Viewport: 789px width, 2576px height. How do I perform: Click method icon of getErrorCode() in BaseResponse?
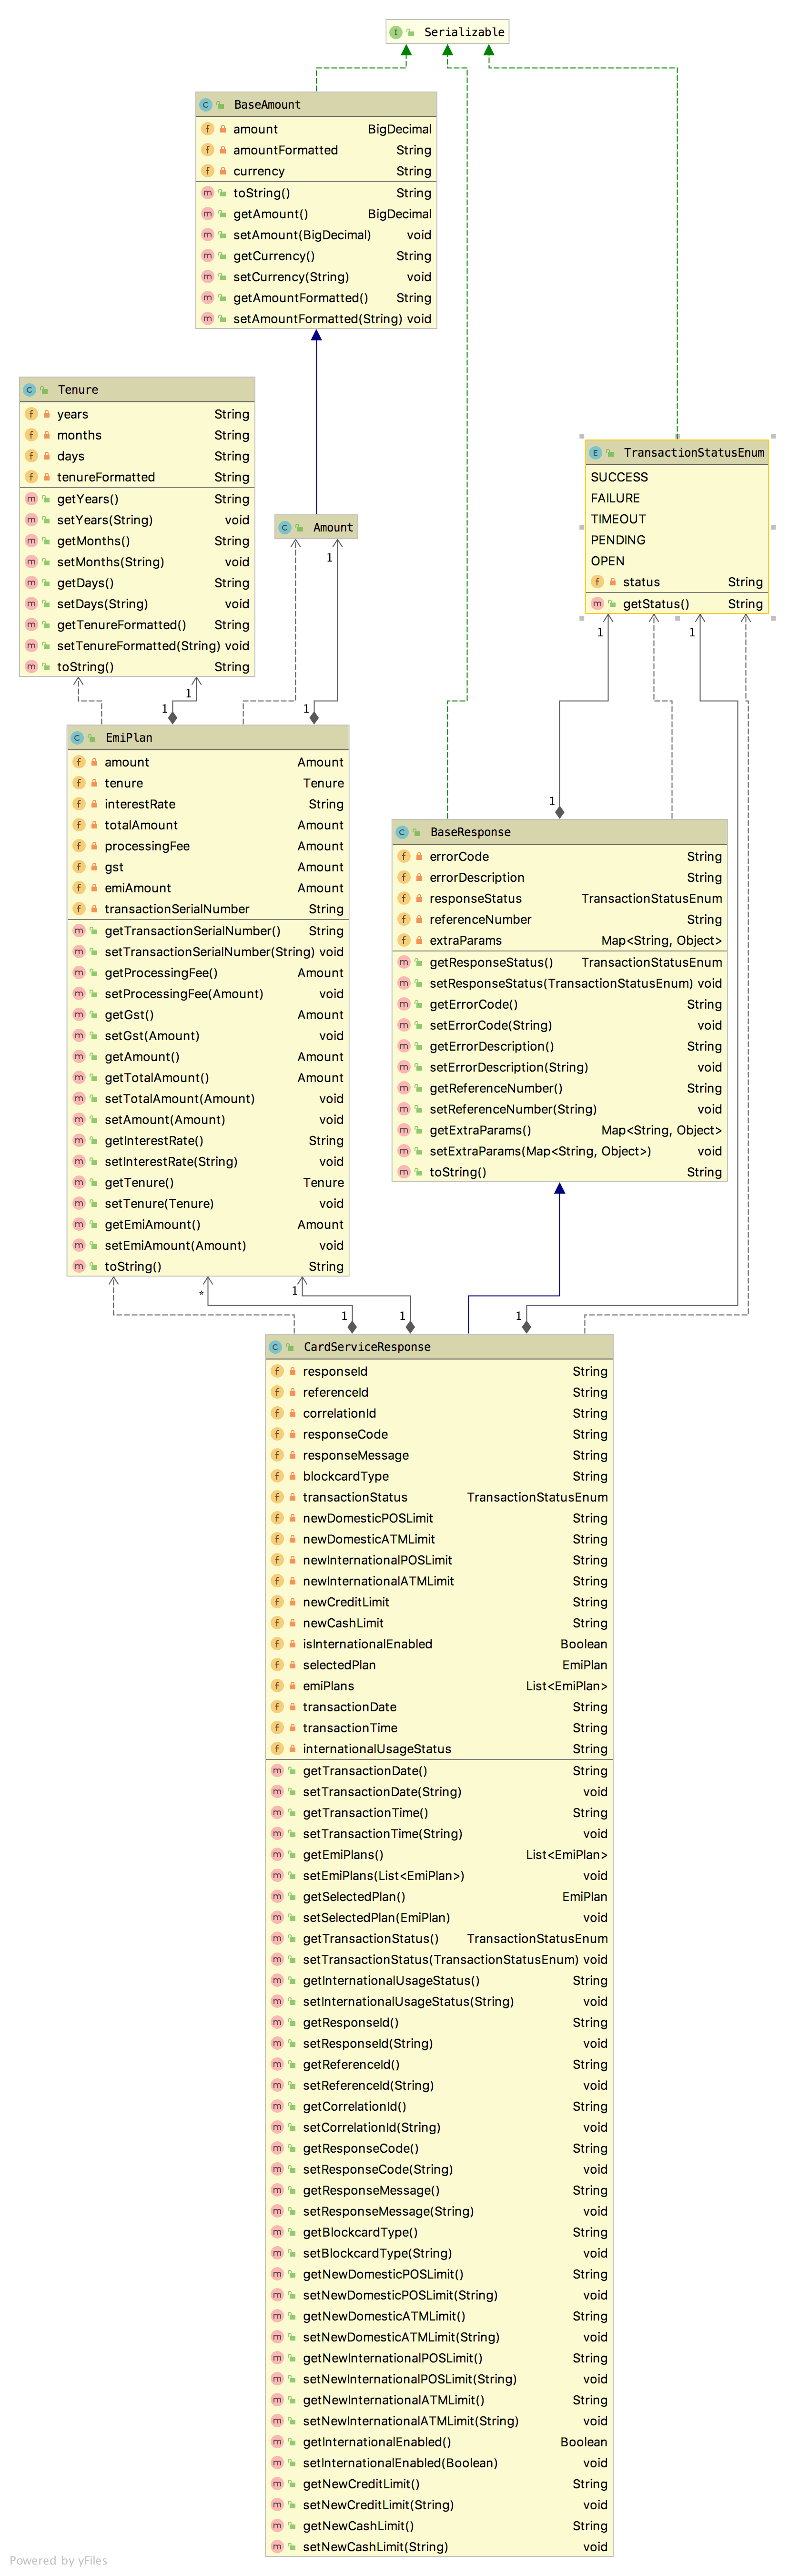[x=405, y=1004]
